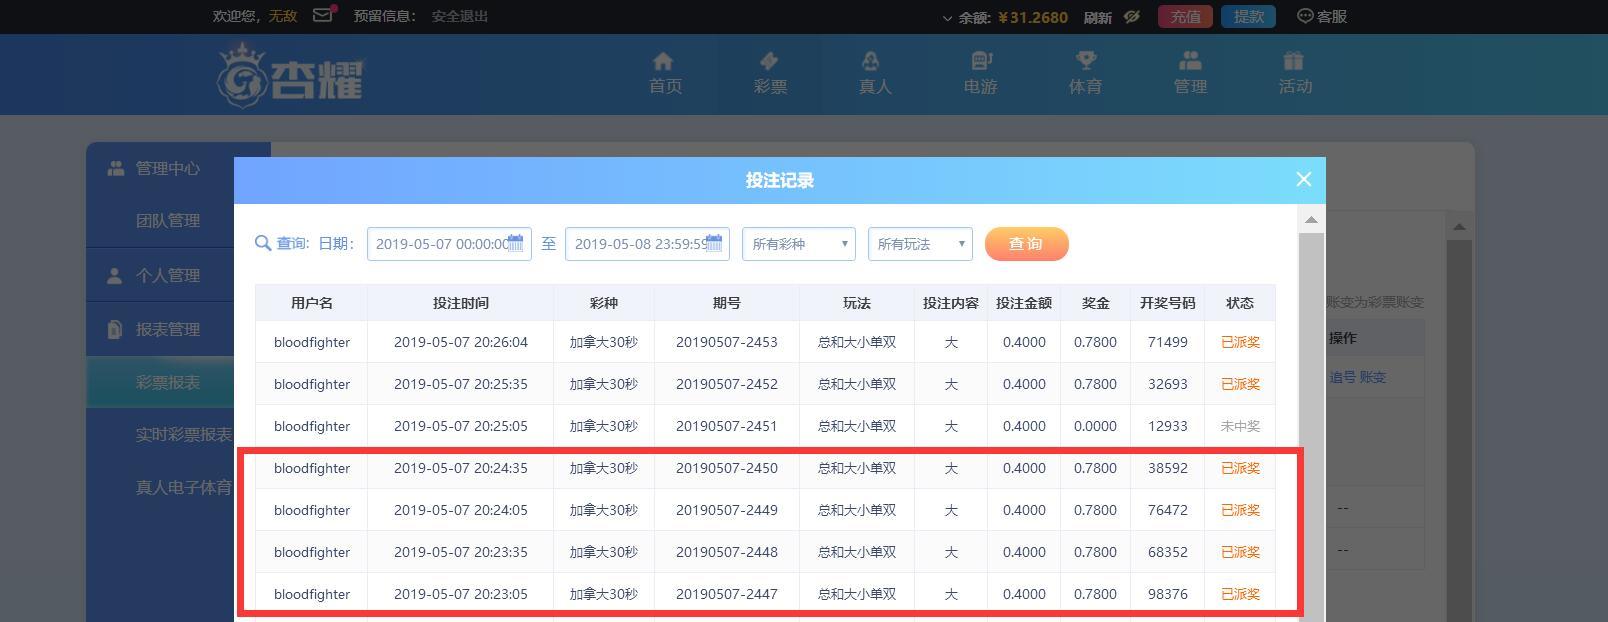
Task: Click the red 充值 recharge button
Action: pos(1185,16)
